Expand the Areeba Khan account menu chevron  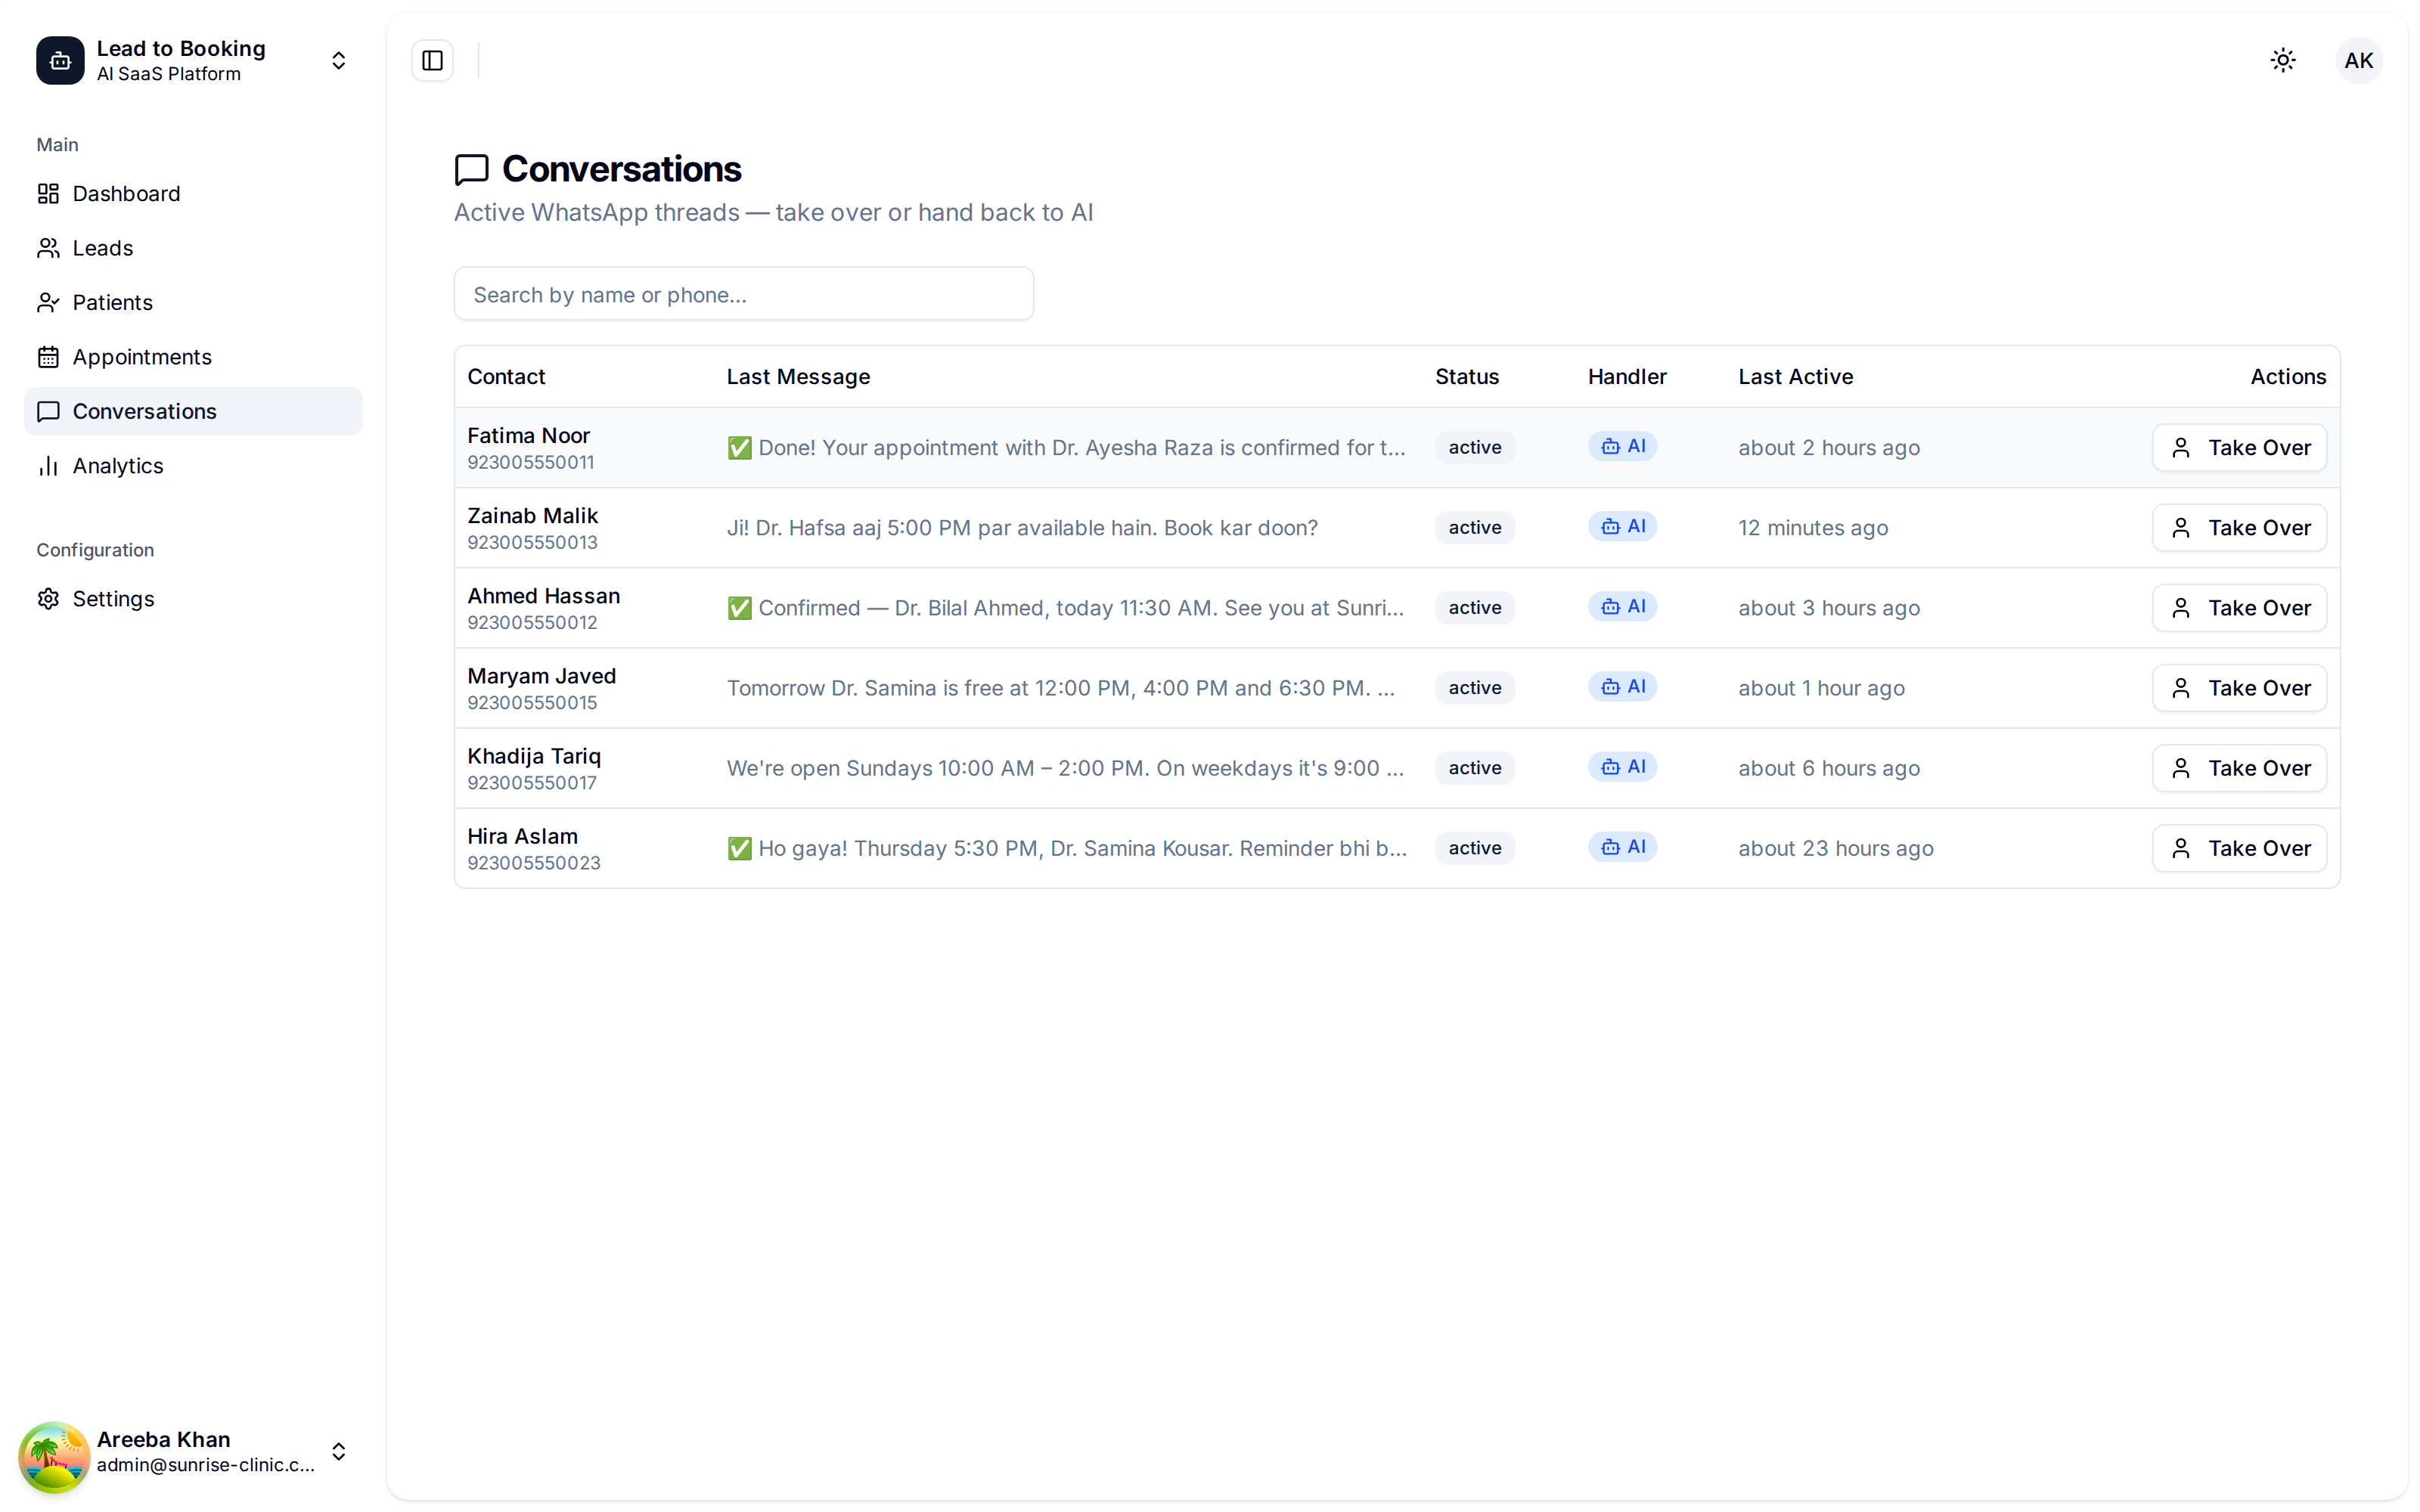coord(338,1451)
